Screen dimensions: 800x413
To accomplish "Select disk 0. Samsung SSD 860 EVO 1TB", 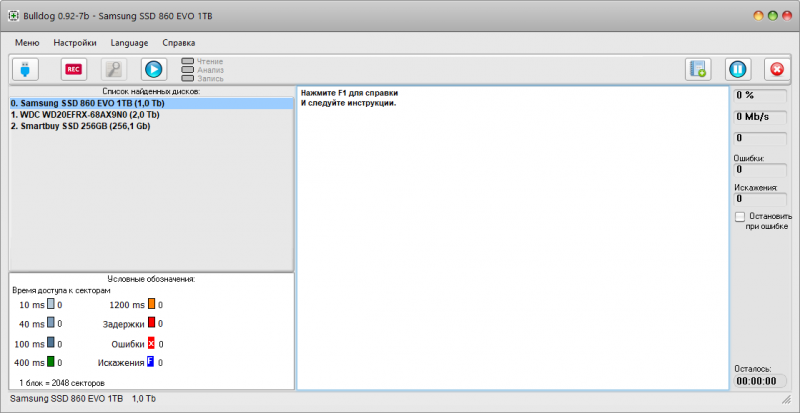I will tap(152, 104).
